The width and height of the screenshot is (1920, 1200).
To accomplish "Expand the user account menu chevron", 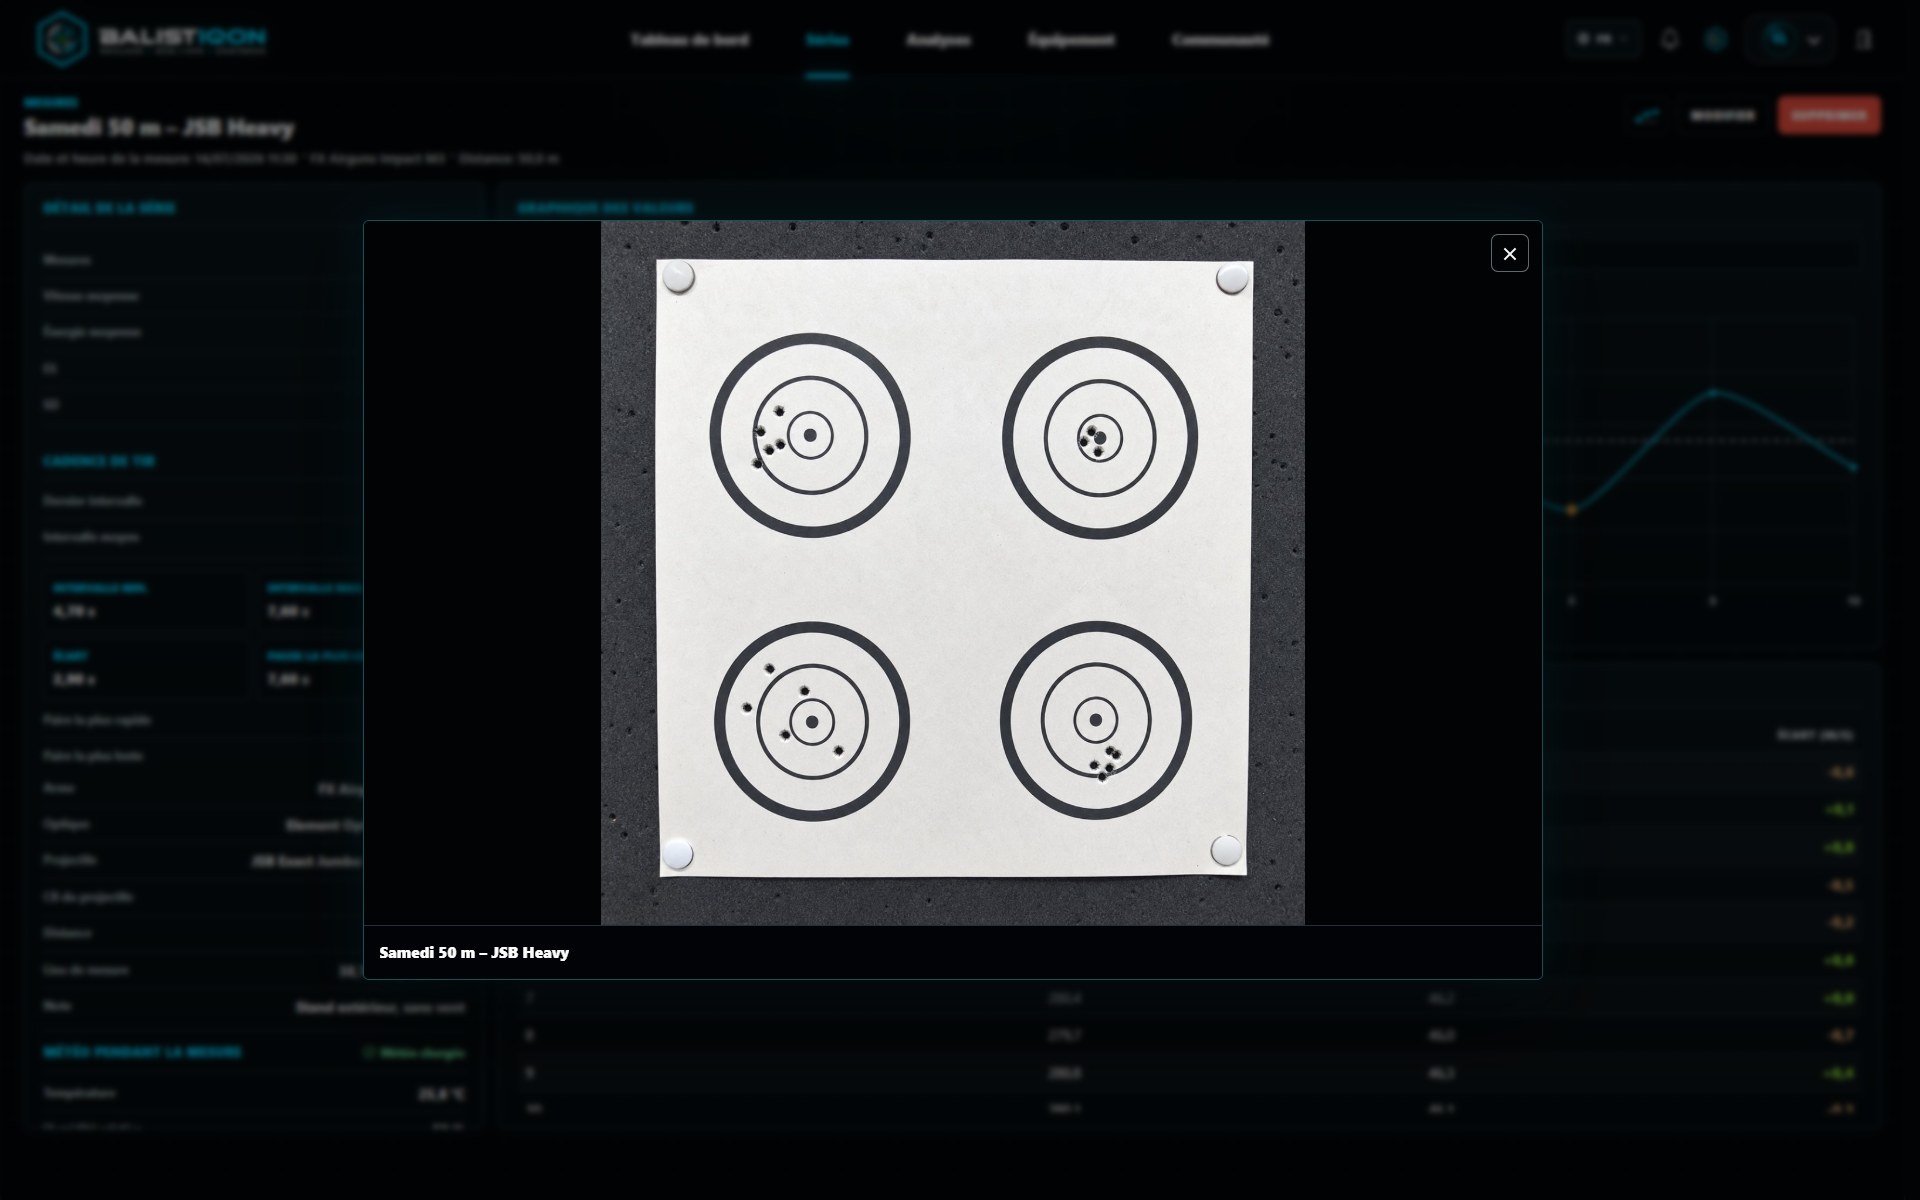I will click(x=1814, y=41).
